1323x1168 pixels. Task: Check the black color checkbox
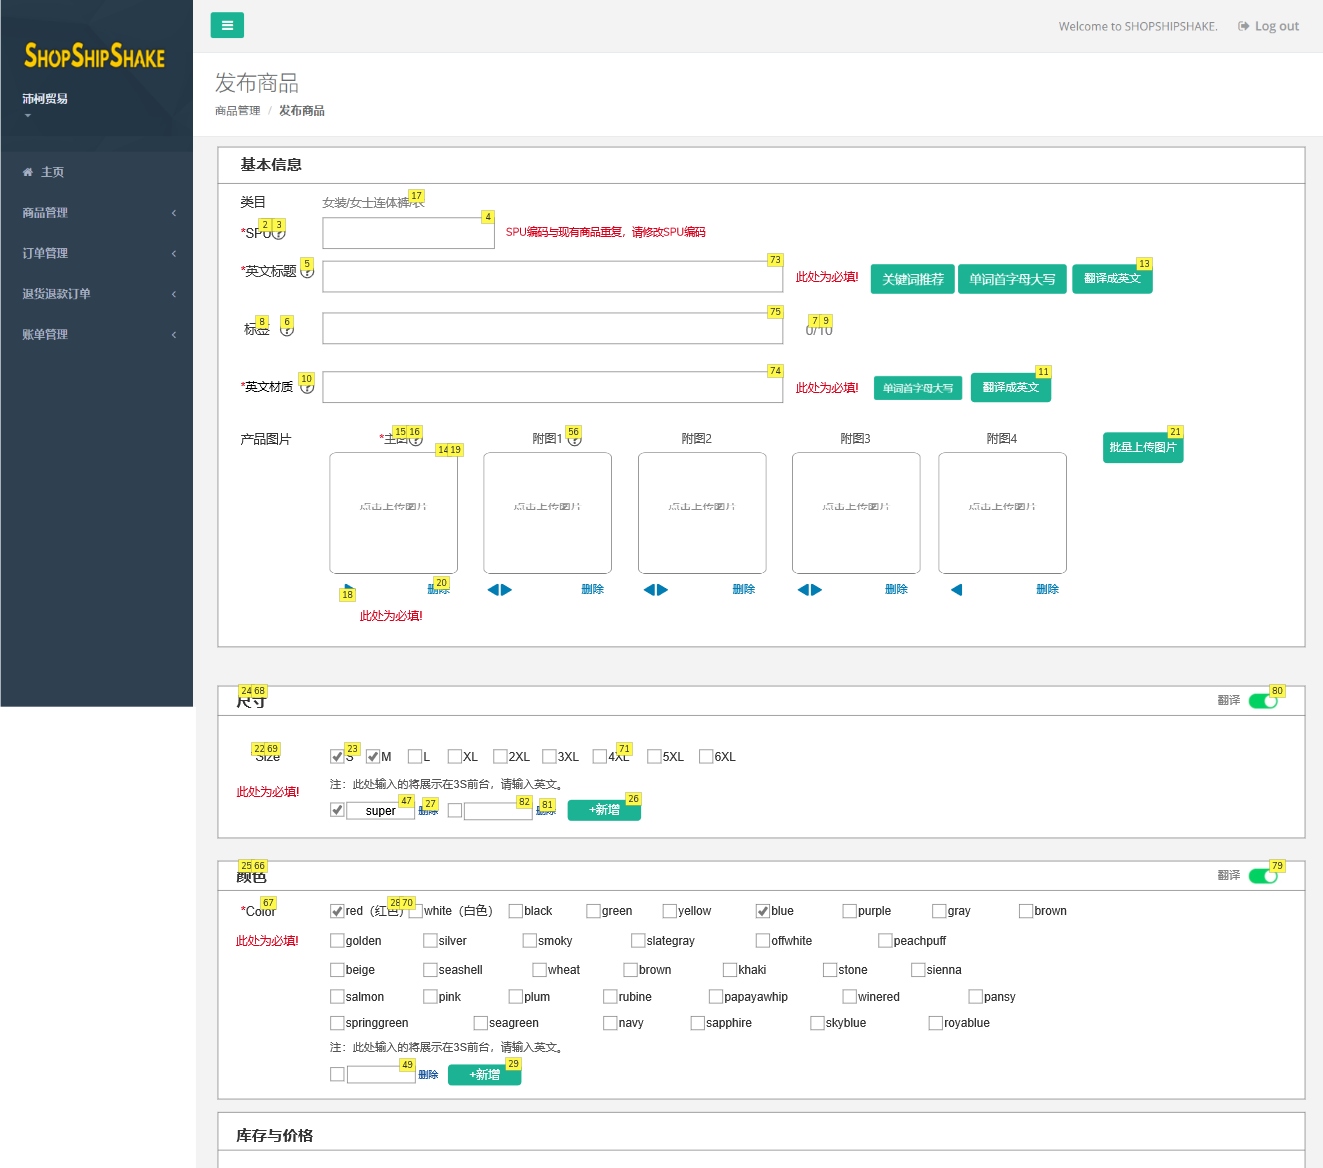(516, 911)
